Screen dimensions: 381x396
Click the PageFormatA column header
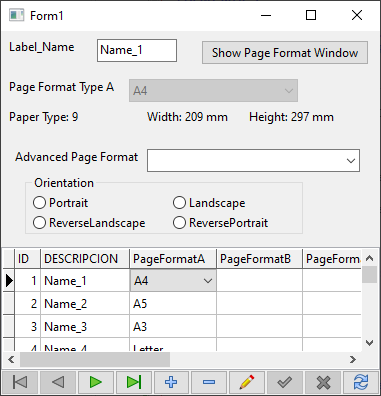click(173, 259)
